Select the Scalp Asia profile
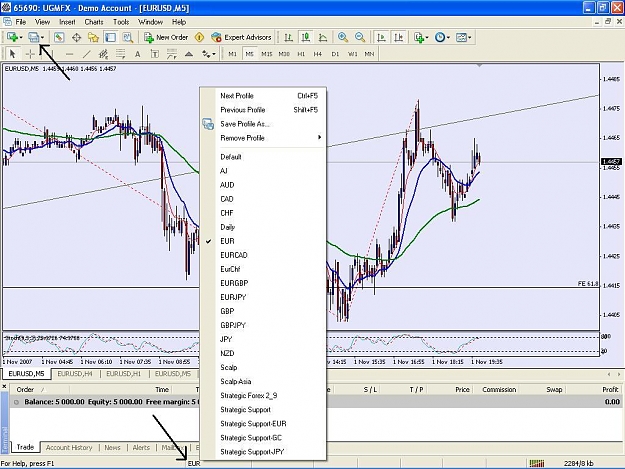The image size is (625, 469). click(x=263, y=381)
